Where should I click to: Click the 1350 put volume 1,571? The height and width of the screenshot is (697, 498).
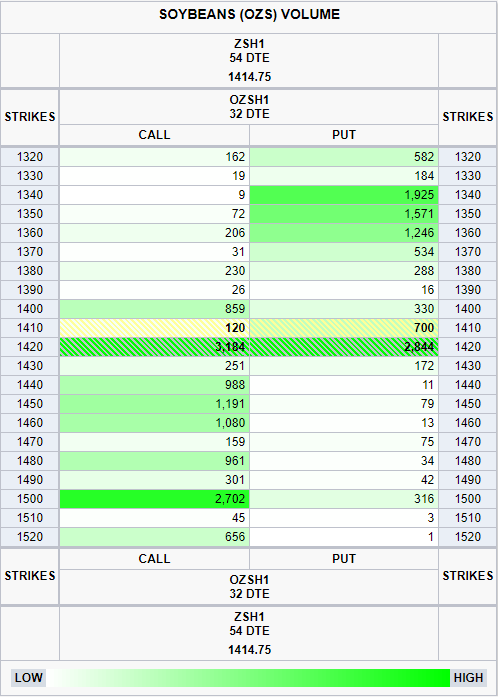(344, 214)
